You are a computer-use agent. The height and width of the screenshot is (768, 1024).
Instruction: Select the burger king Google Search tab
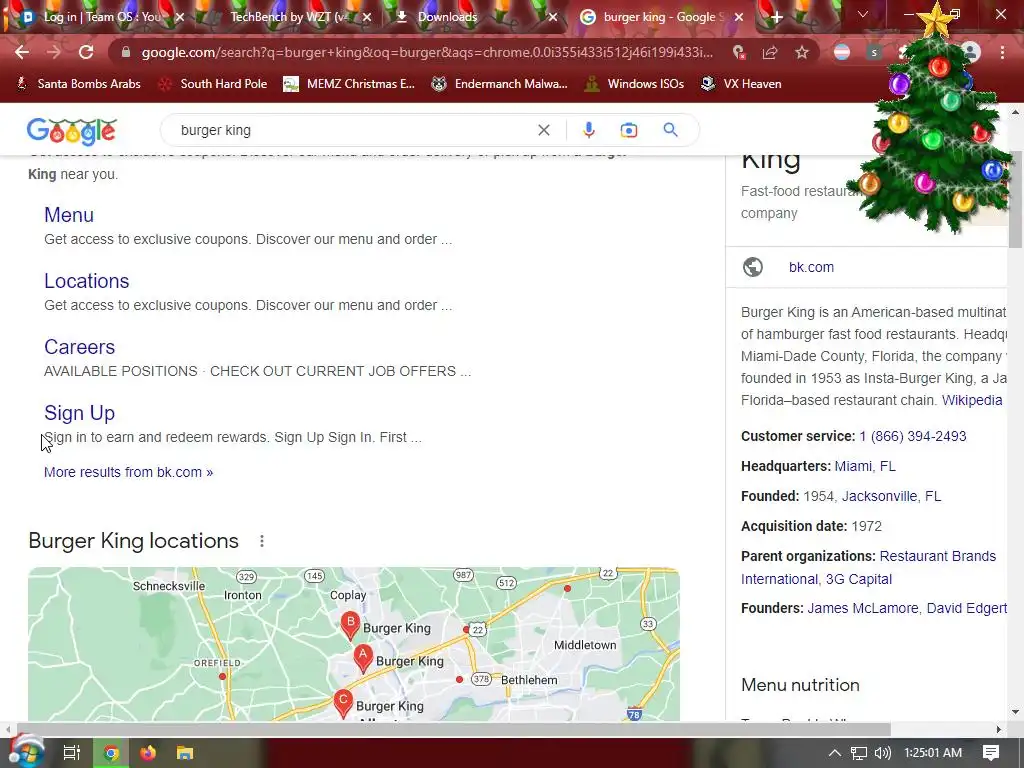663,17
